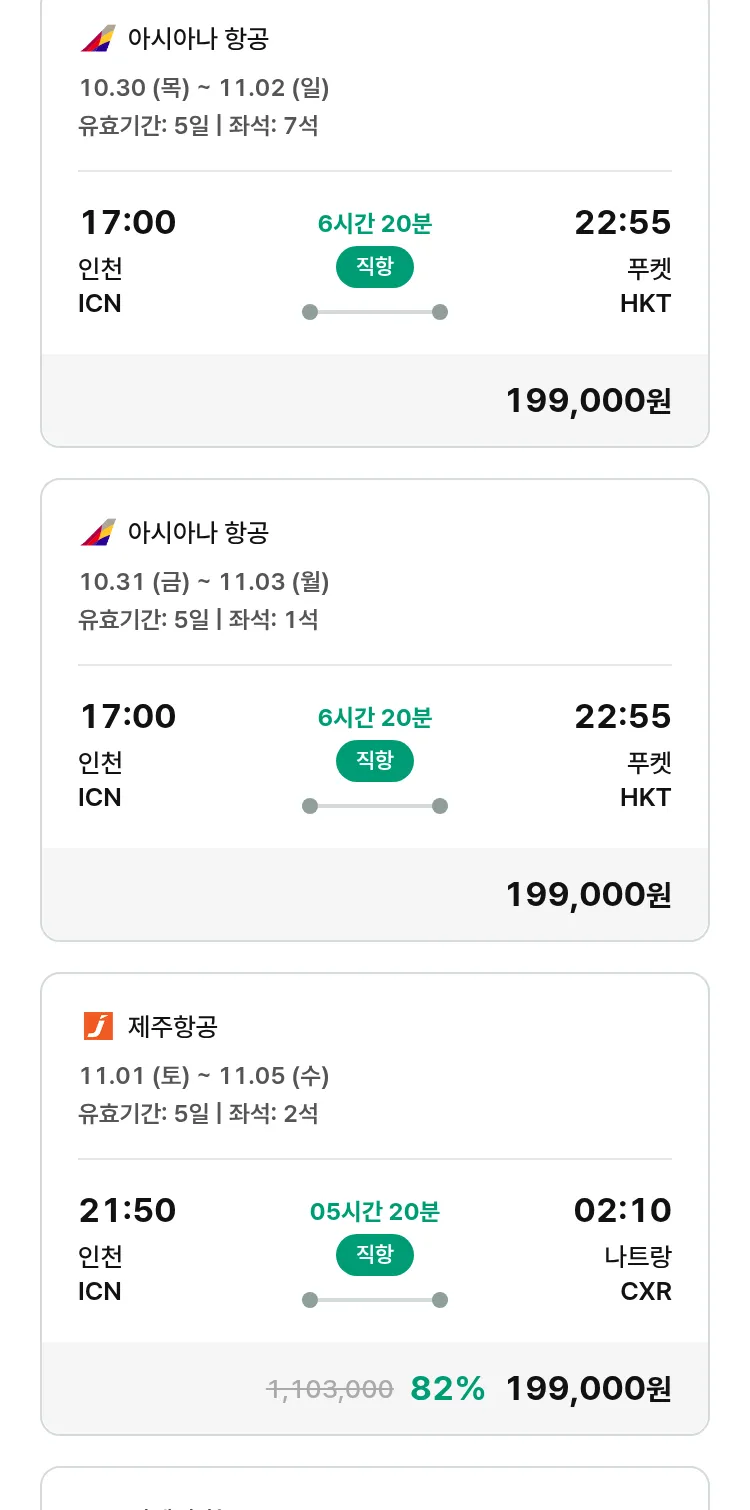The width and height of the screenshot is (750, 1510).
Task: Select the discounted 199,000원 Jeju Air price
Action: click(588, 1388)
